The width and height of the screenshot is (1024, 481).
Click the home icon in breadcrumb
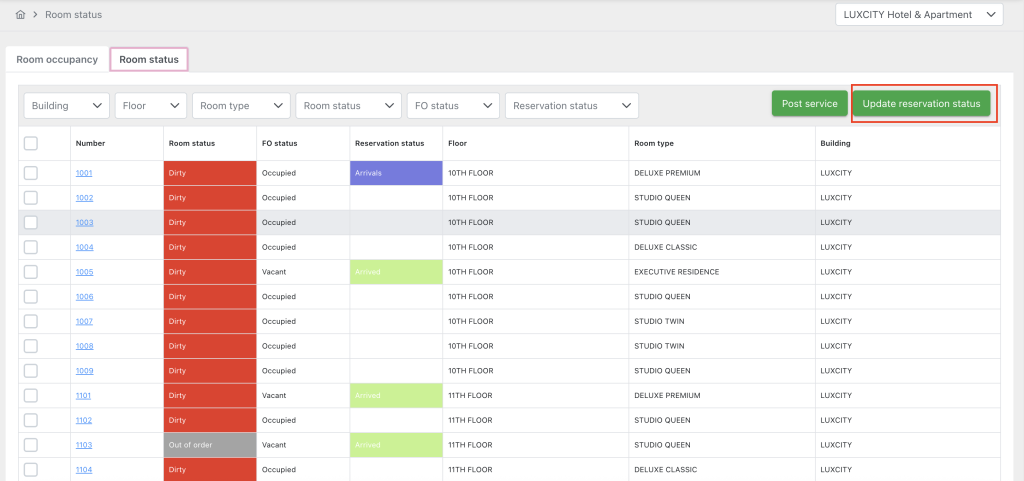pos(21,15)
